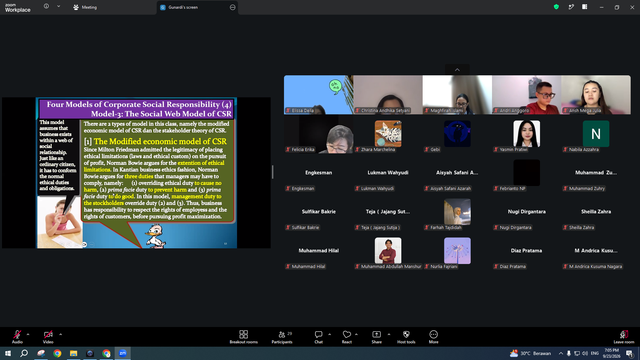Click the Muhammad Hilal participant tile
The height and width of the screenshot is (360, 640).
coord(319,251)
